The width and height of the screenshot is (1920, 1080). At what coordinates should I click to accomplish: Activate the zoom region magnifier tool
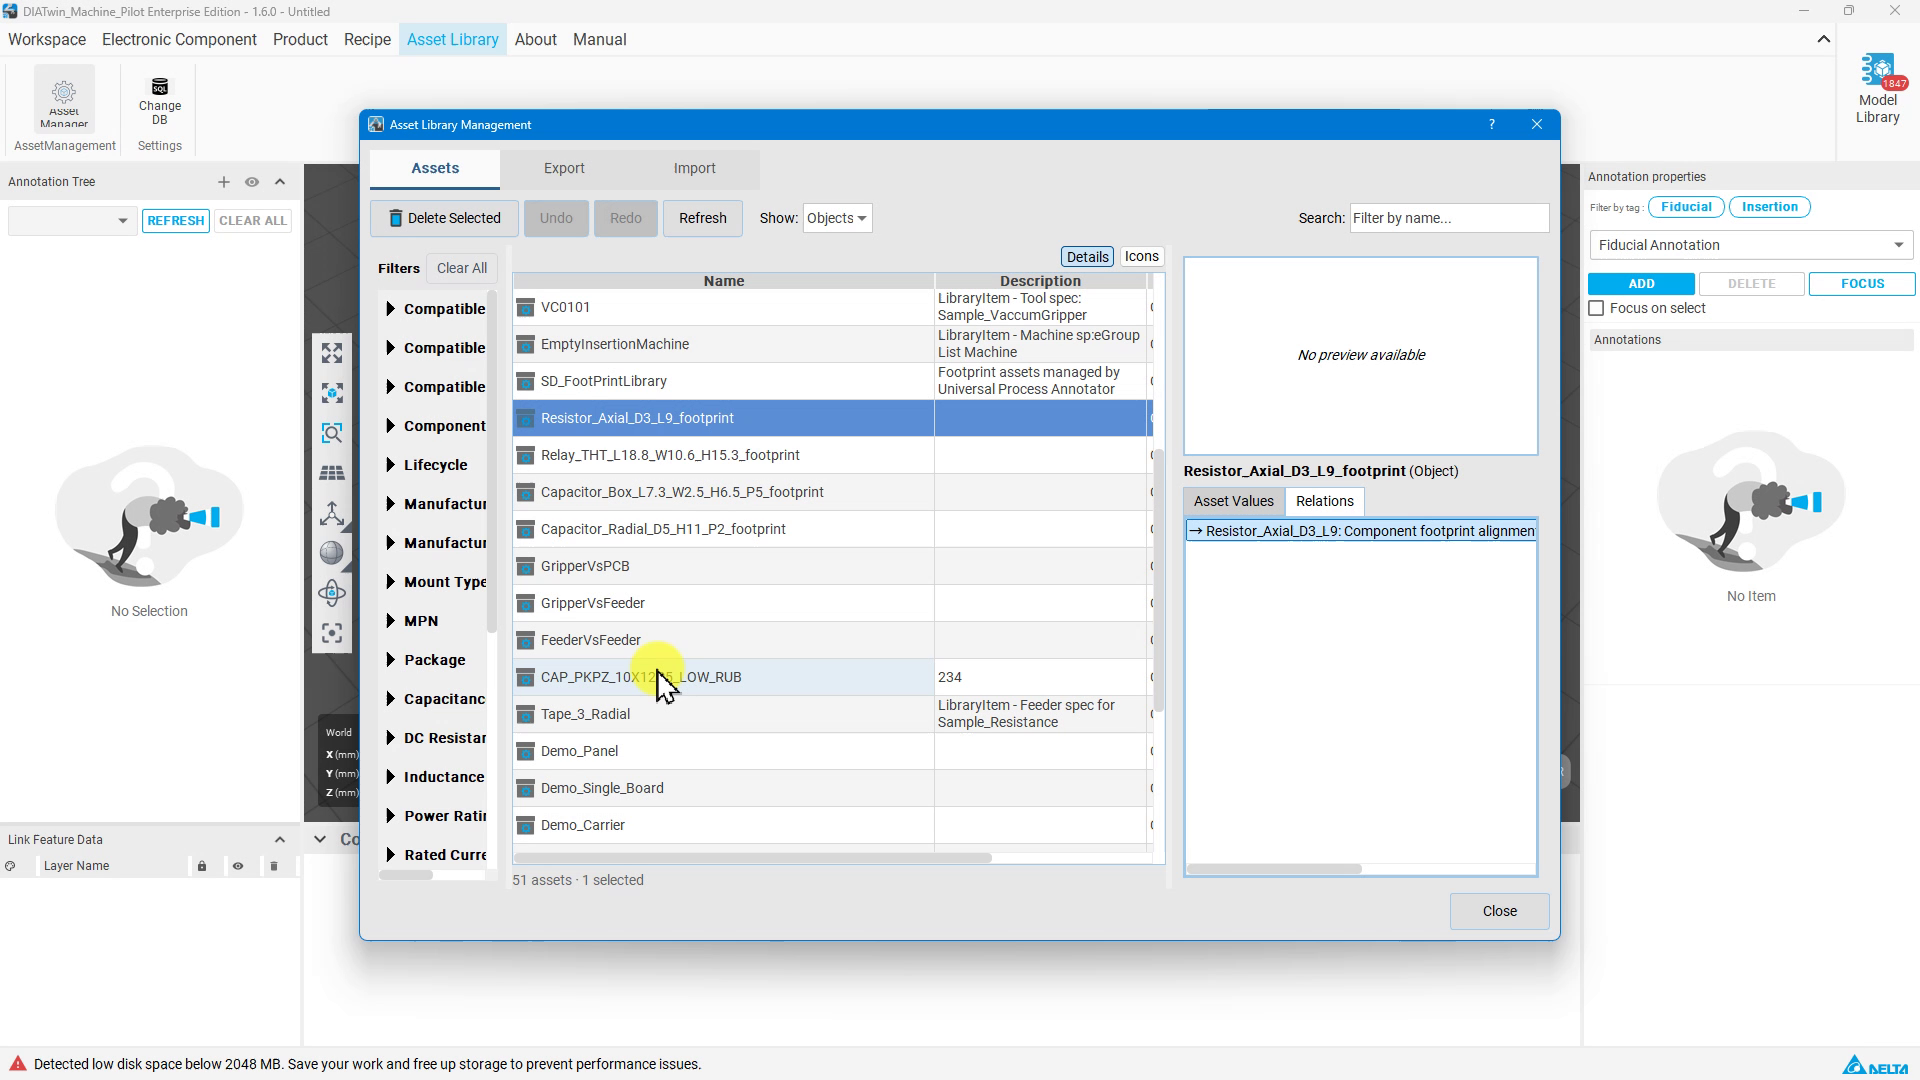click(332, 433)
